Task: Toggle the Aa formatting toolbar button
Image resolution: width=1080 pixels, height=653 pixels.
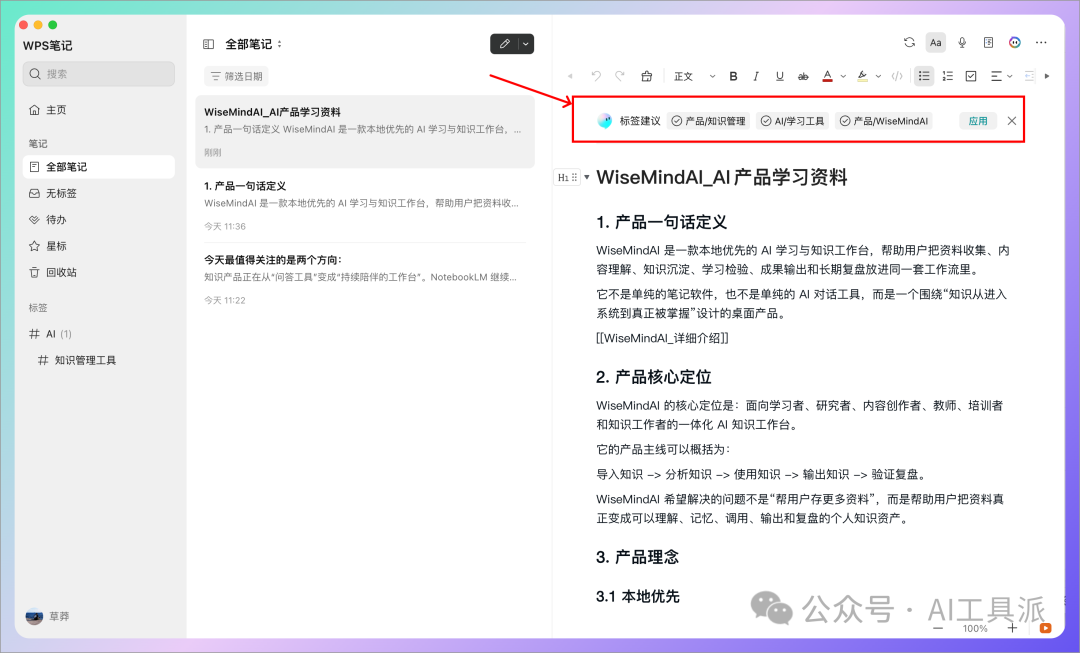Action: click(x=935, y=43)
